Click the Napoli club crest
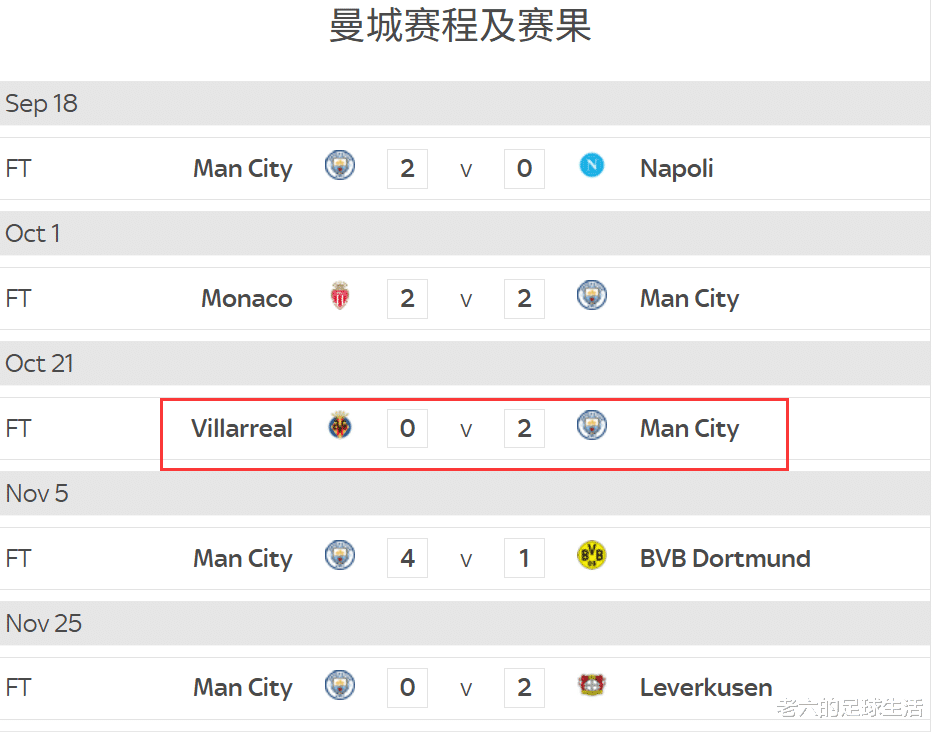This screenshot has height=732, width=934. 592,165
